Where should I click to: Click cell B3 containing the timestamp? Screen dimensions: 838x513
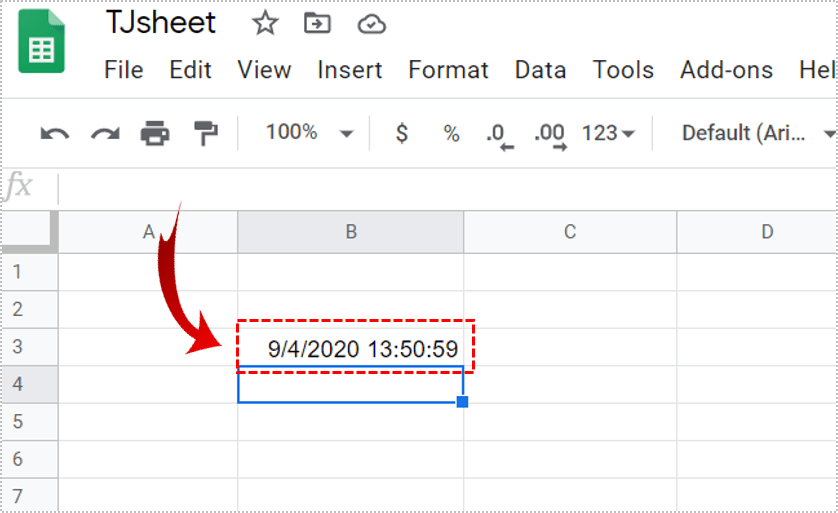tap(351, 348)
